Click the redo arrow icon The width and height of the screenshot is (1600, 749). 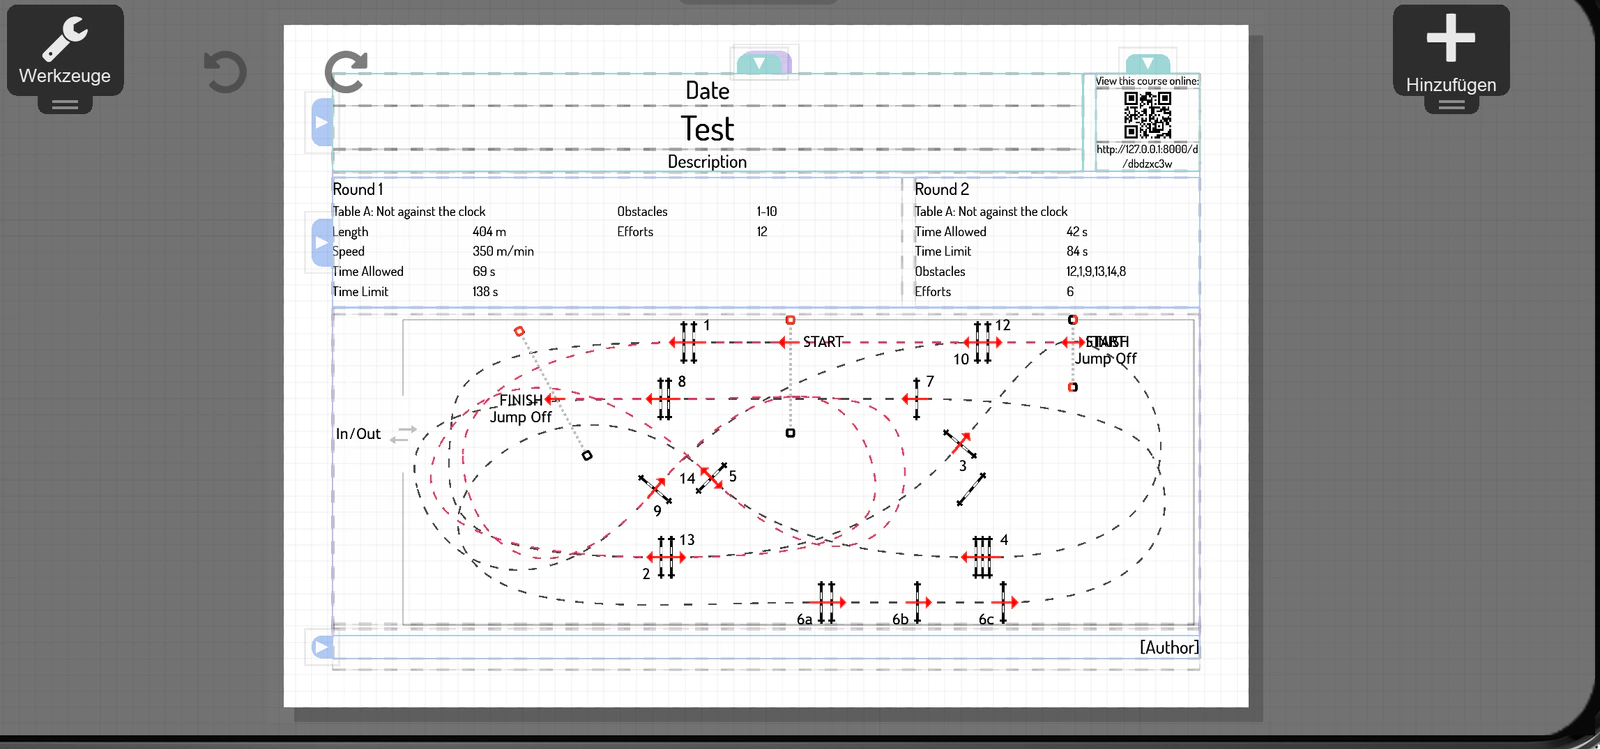click(x=346, y=72)
